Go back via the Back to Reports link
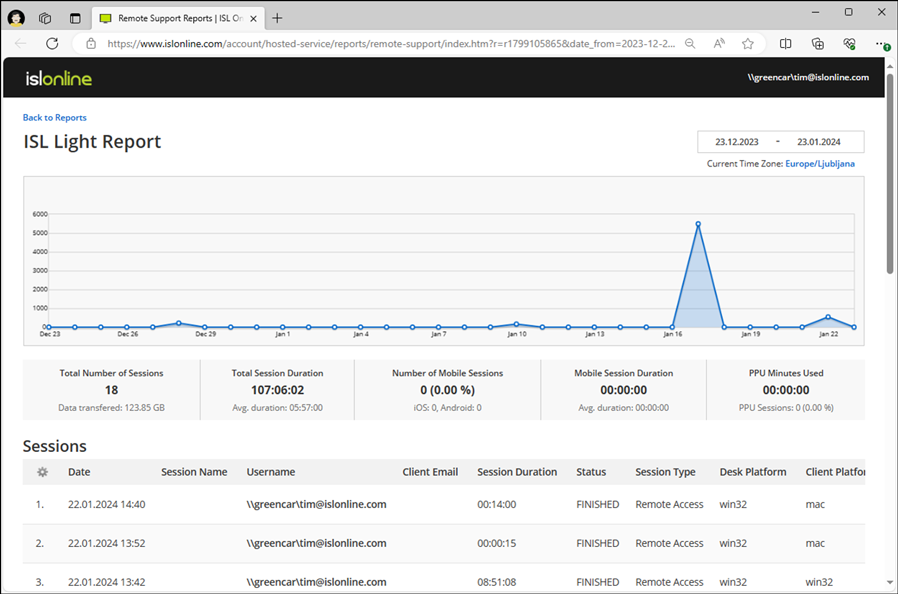This screenshot has height=594, width=898. point(55,117)
